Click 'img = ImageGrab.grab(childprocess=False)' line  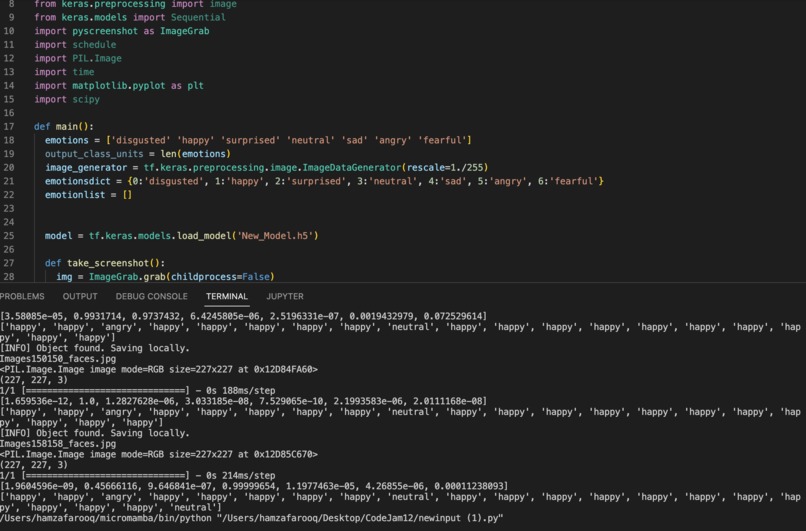(165, 277)
